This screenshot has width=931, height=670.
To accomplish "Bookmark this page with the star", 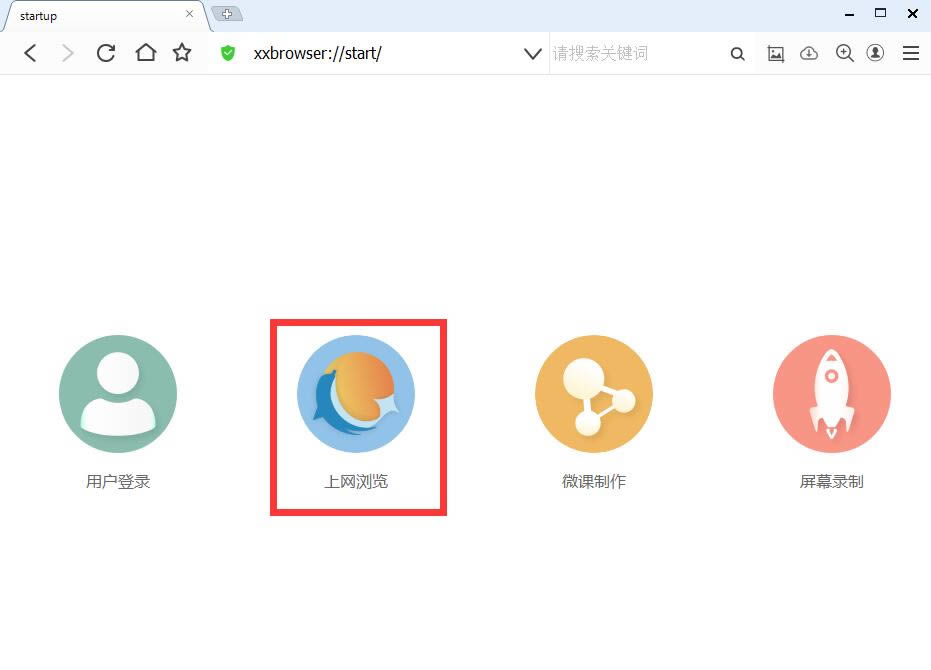I will 182,53.
